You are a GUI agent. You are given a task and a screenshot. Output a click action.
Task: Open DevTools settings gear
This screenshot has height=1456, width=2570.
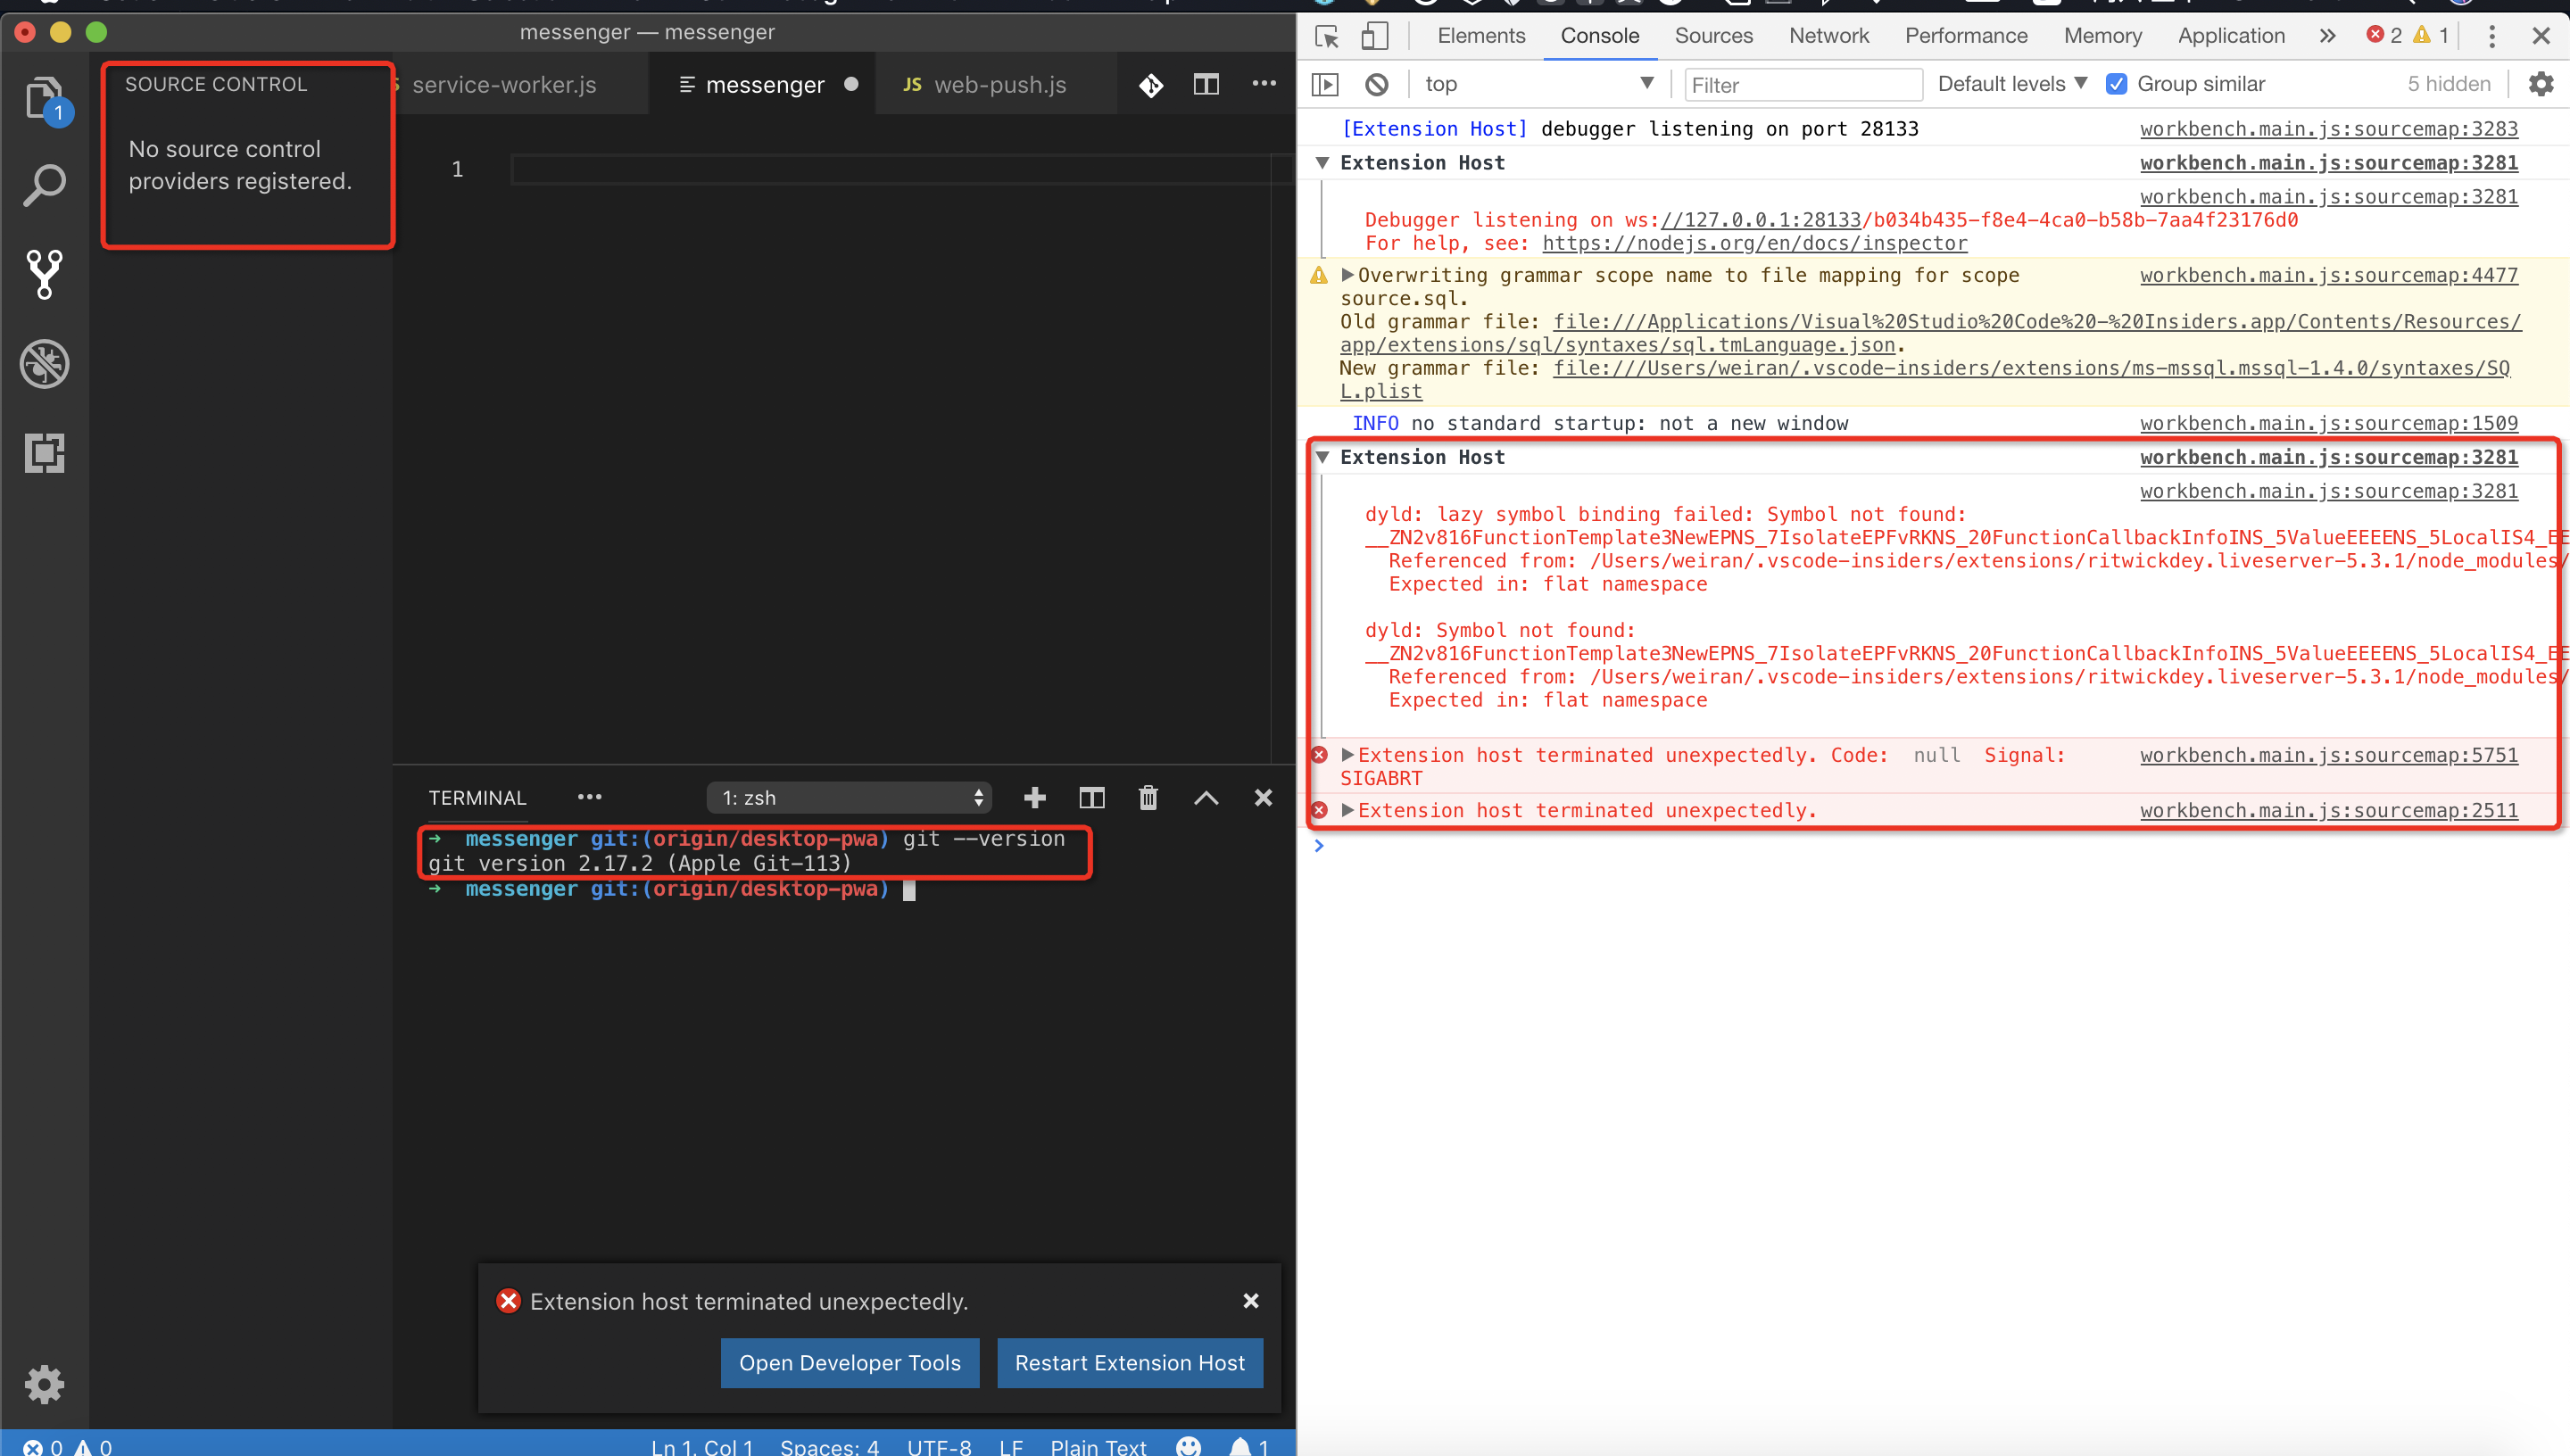[x=2541, y=84]
